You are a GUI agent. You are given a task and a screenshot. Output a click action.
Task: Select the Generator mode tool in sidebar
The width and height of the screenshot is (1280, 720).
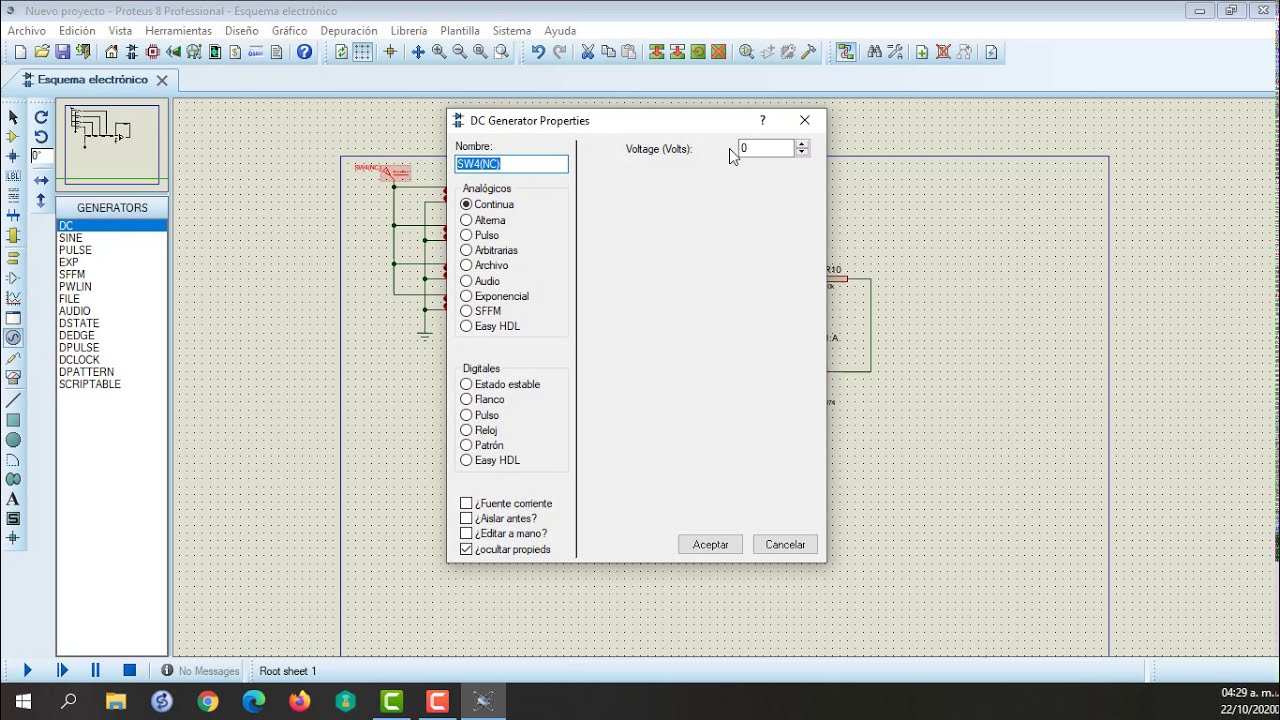[x=13, y=338]
